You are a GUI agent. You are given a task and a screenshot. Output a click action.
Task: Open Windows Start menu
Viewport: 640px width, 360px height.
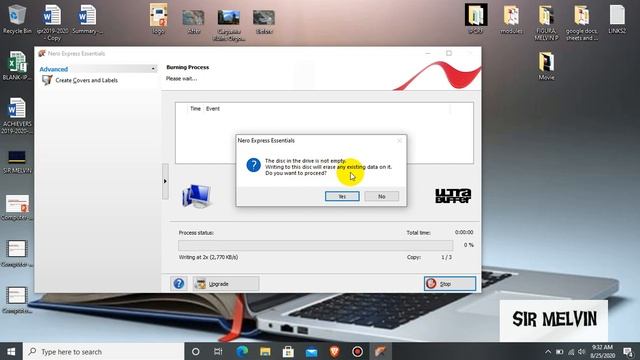coord(11,351)
